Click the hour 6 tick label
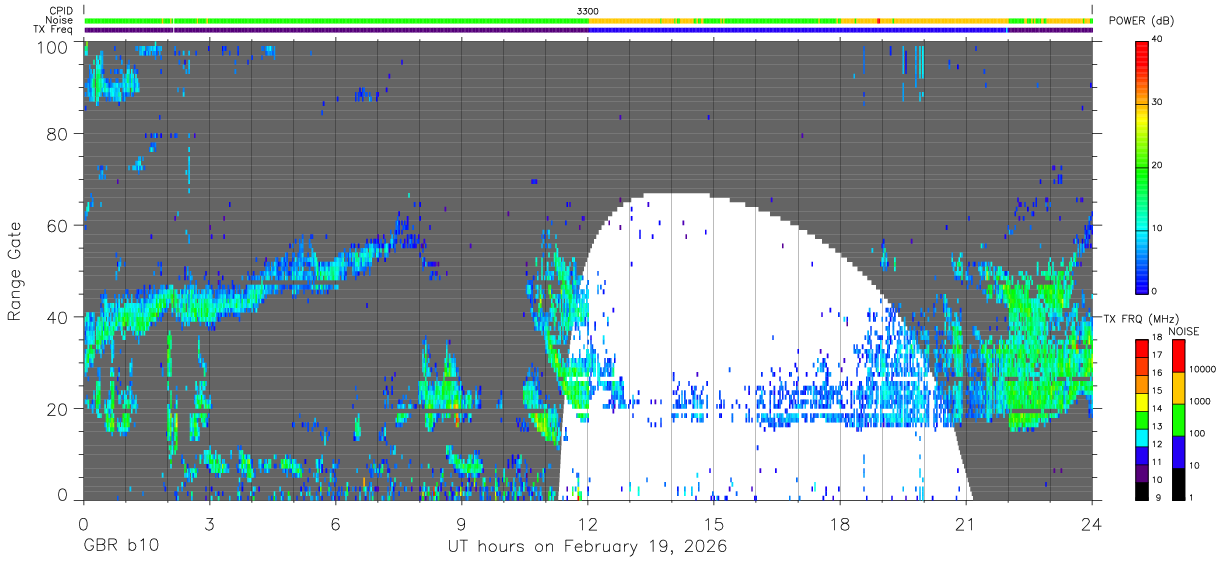1228x567 pixels. tap(335, 523)
